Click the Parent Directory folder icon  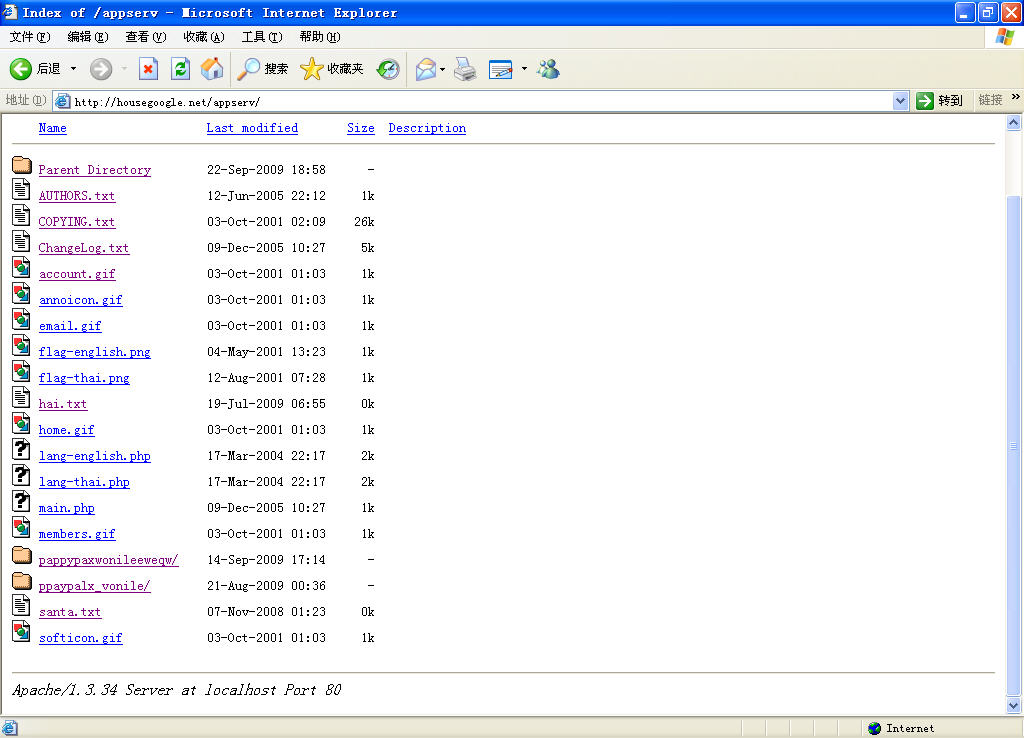pyautogui.click(x=22, y=165)
